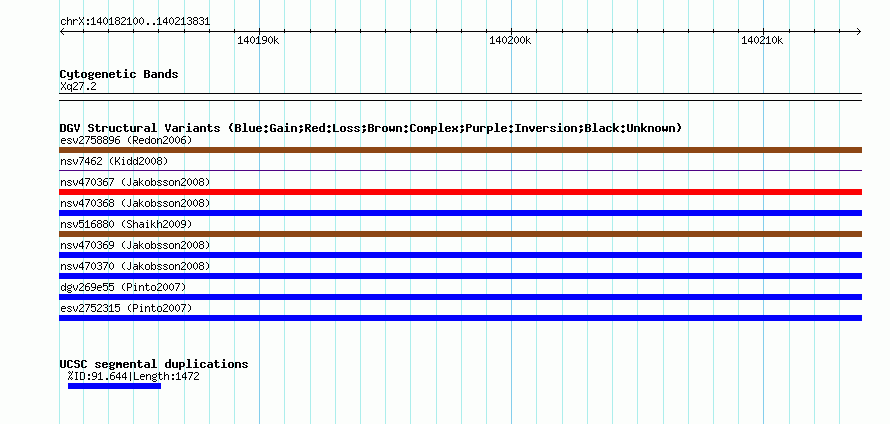Select the Cytogenetic Bands track title
Viewport: 890px width, 424px height.
coord(119,74)
